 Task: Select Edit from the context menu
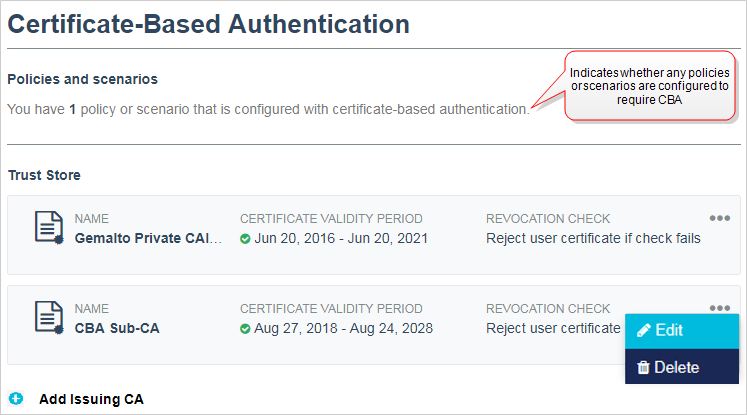tap(682, 331)
